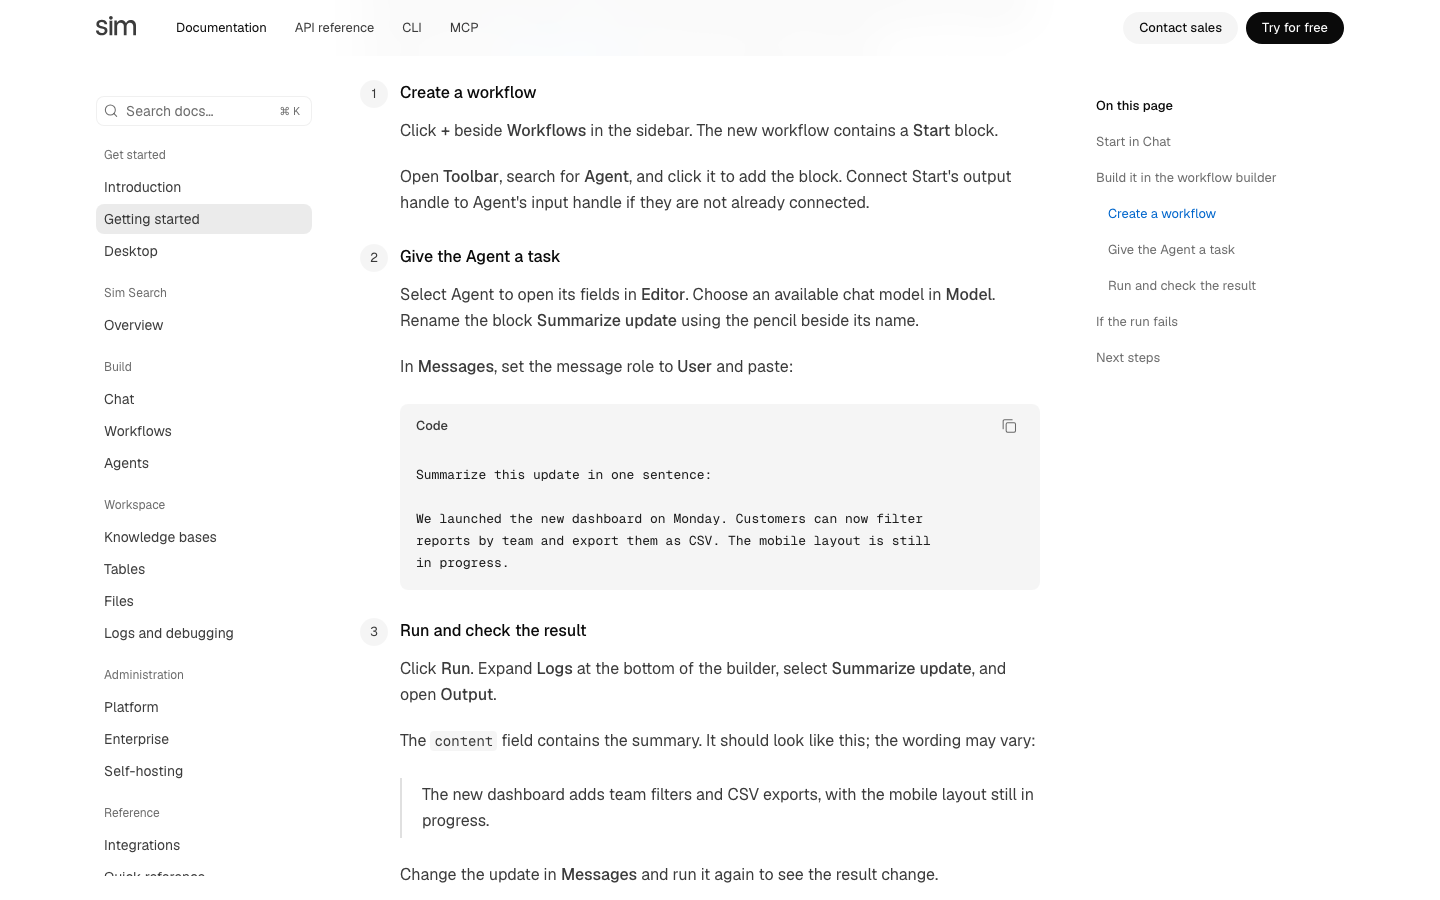The height and width of the screenshot is (900, 1440).
Task: Select Getting started in sidebar
Action: pos(204,219)
